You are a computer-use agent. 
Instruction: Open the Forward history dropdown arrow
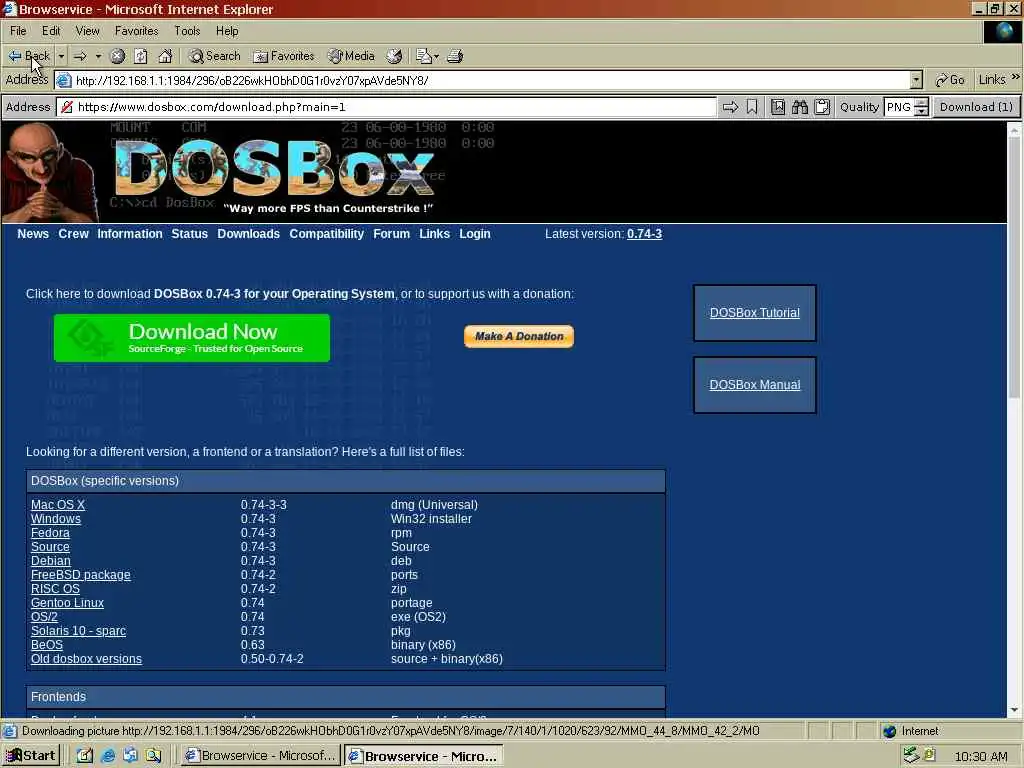click(98, 56)
